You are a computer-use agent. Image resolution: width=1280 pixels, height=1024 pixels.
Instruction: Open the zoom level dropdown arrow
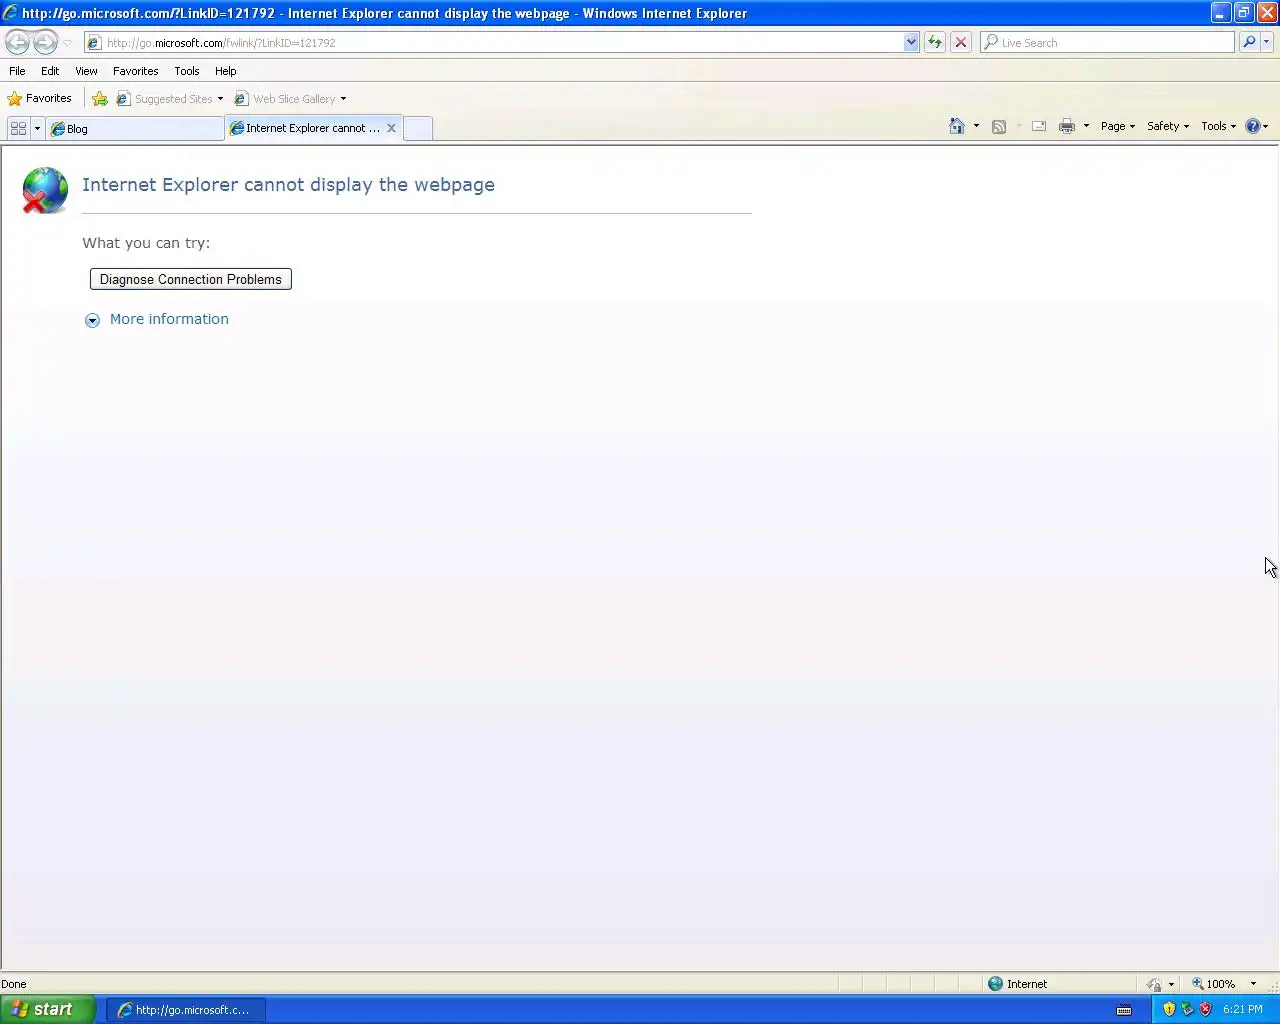[x=1253, y=984]
